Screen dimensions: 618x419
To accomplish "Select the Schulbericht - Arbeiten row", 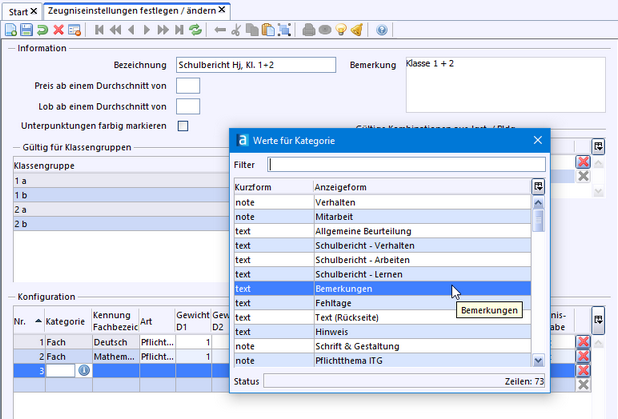I will coord(383,260).
